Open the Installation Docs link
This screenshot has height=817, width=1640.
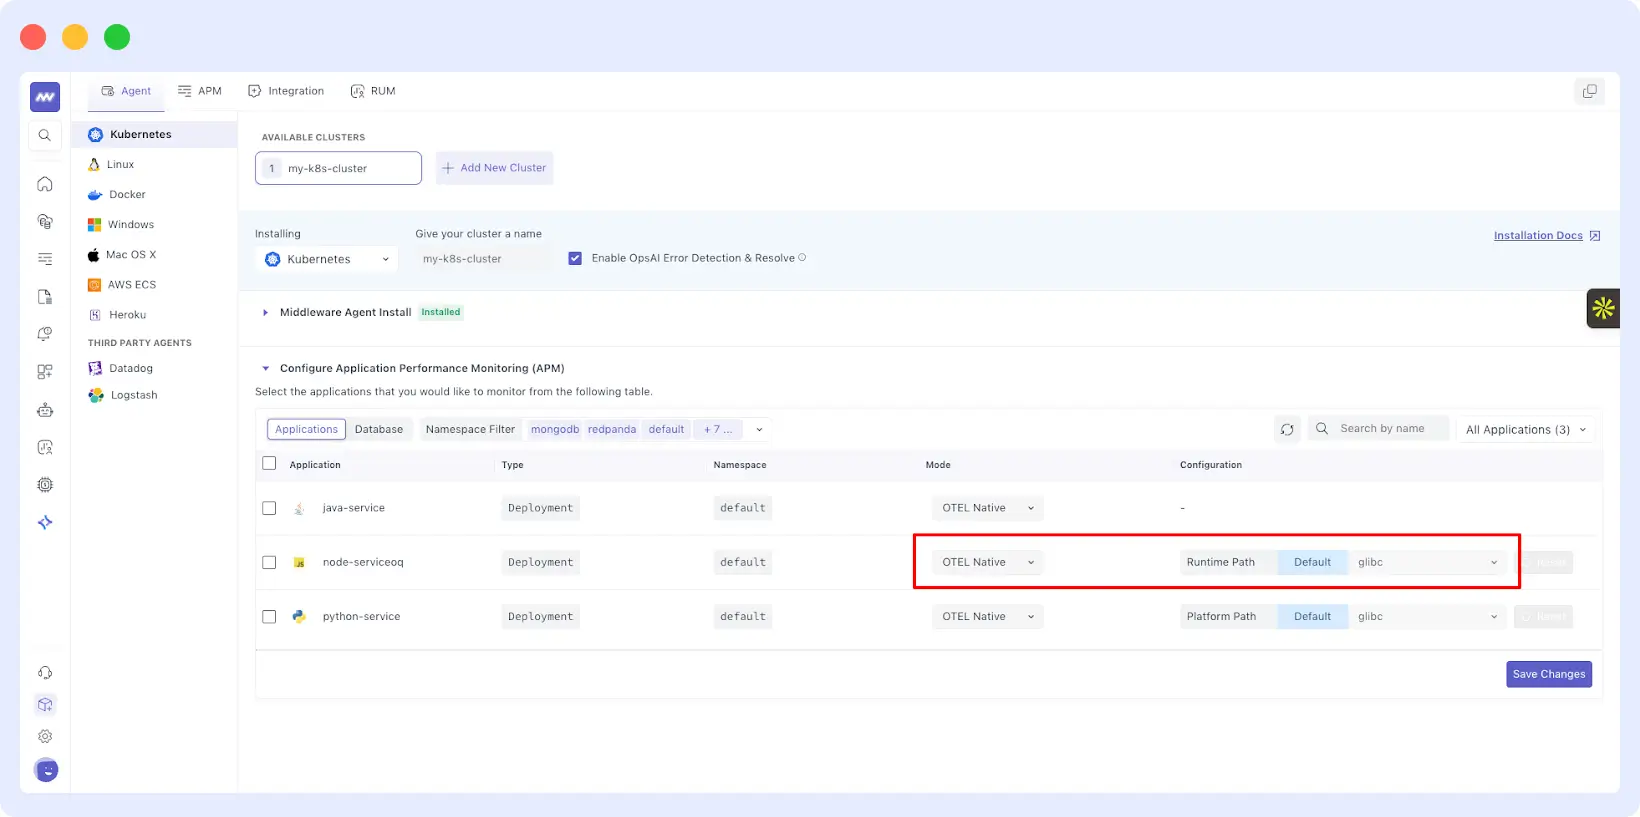point(1537,236)
